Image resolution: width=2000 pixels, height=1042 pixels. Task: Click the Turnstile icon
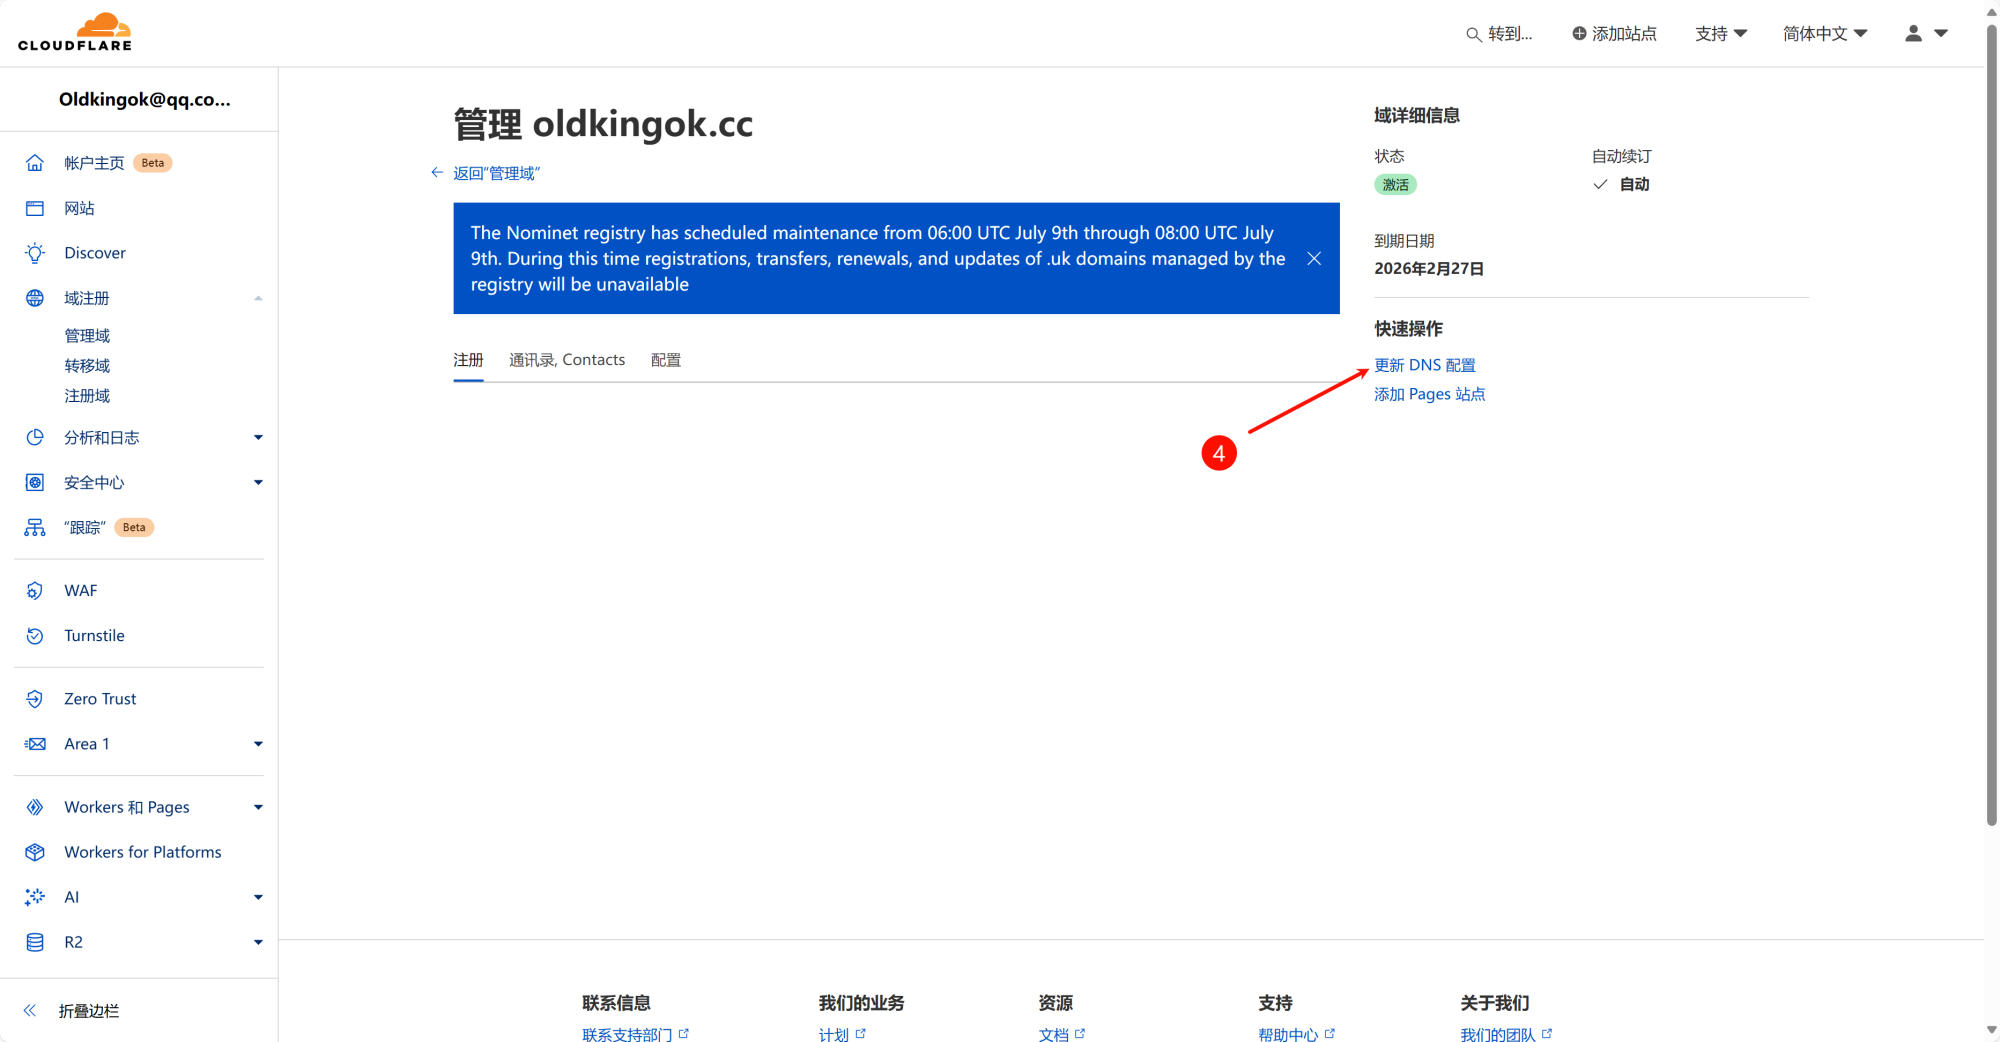coord(35,636)
